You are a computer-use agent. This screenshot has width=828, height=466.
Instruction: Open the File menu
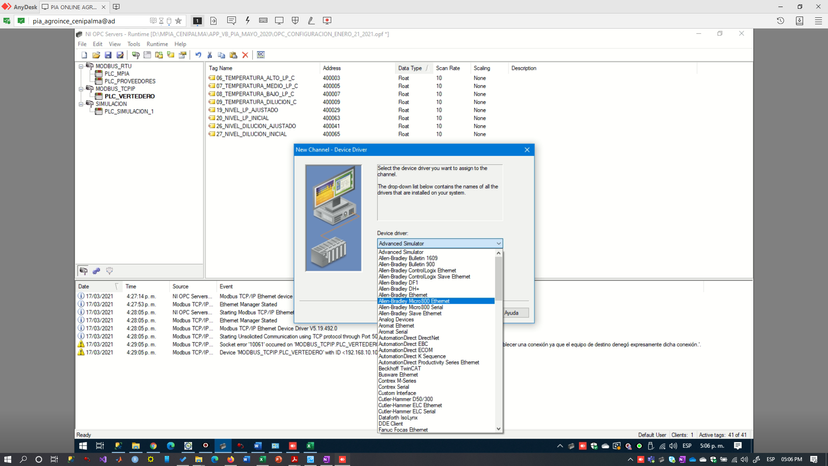coord(82,44)
